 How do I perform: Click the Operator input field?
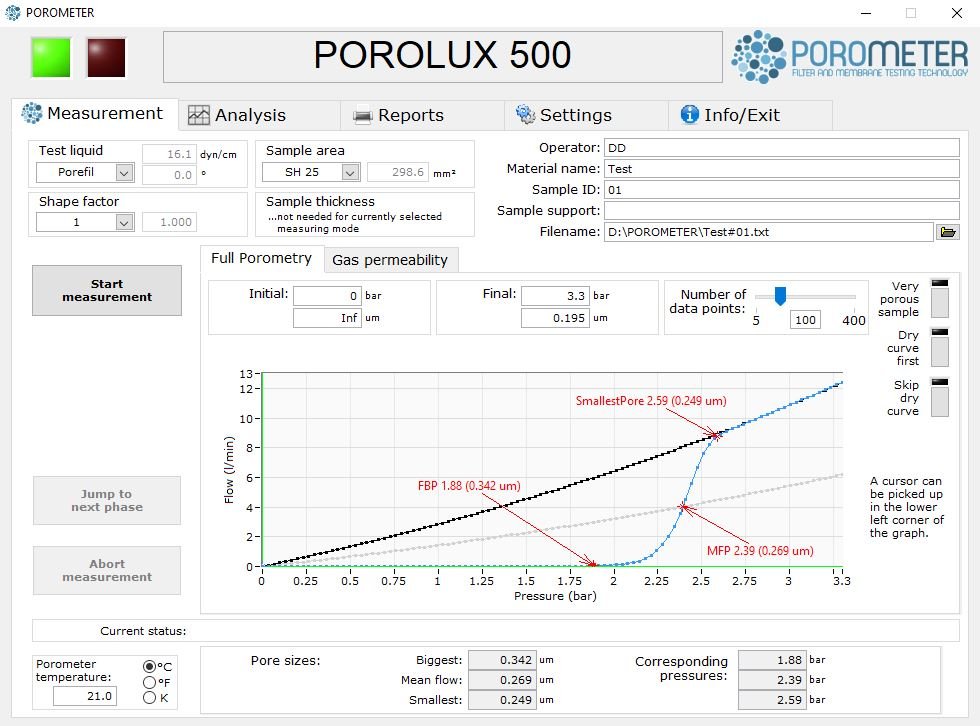782,148
